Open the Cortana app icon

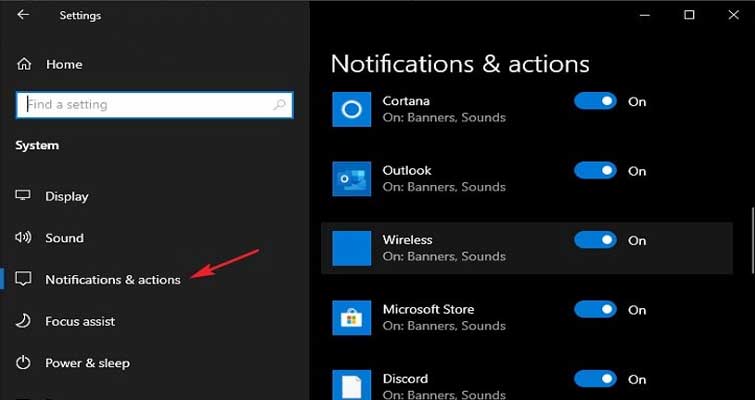pyautogui.click(x=351, y=109)
